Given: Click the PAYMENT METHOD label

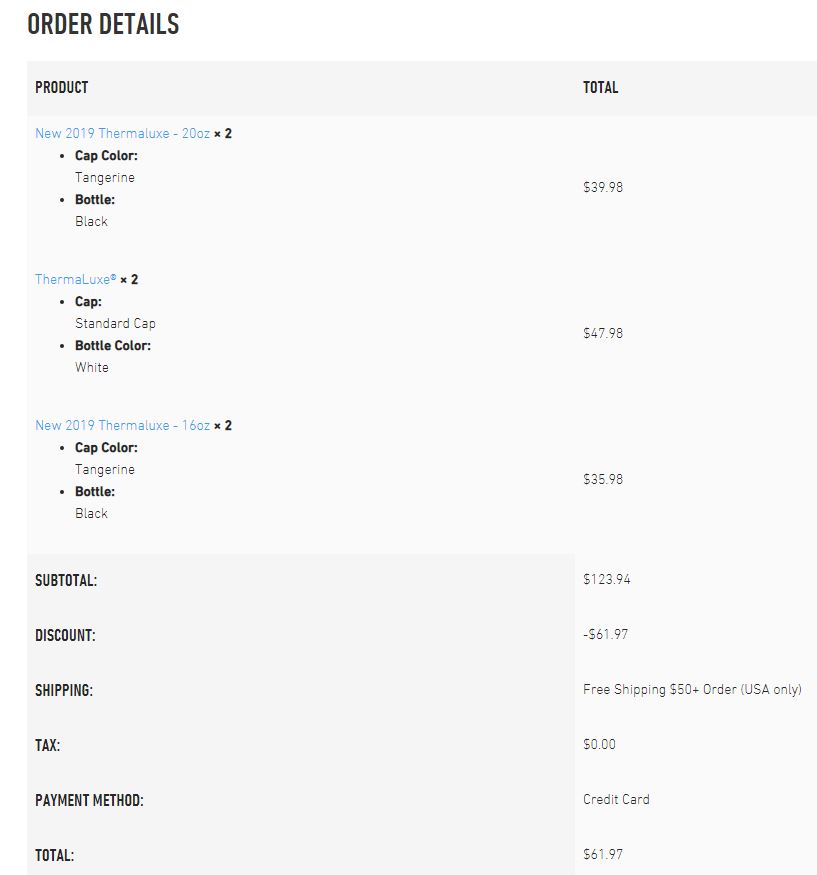Looking at the screenshot, I should click(x=89, y=800).
